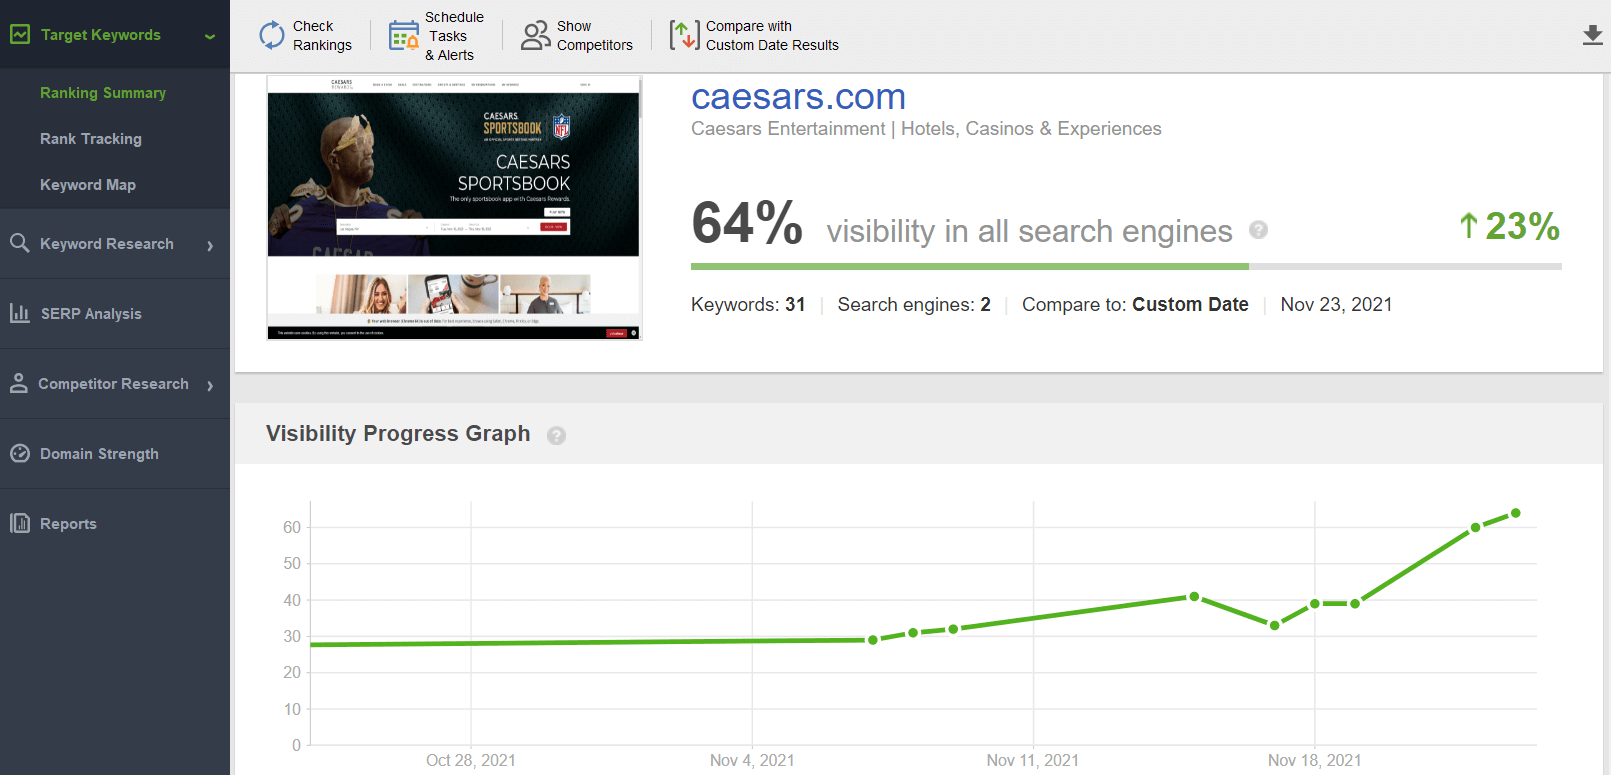The height and width of the screenshot is (775, 1611).
Task: Click the Keywords: 31 count
Action: click(748, 305)
